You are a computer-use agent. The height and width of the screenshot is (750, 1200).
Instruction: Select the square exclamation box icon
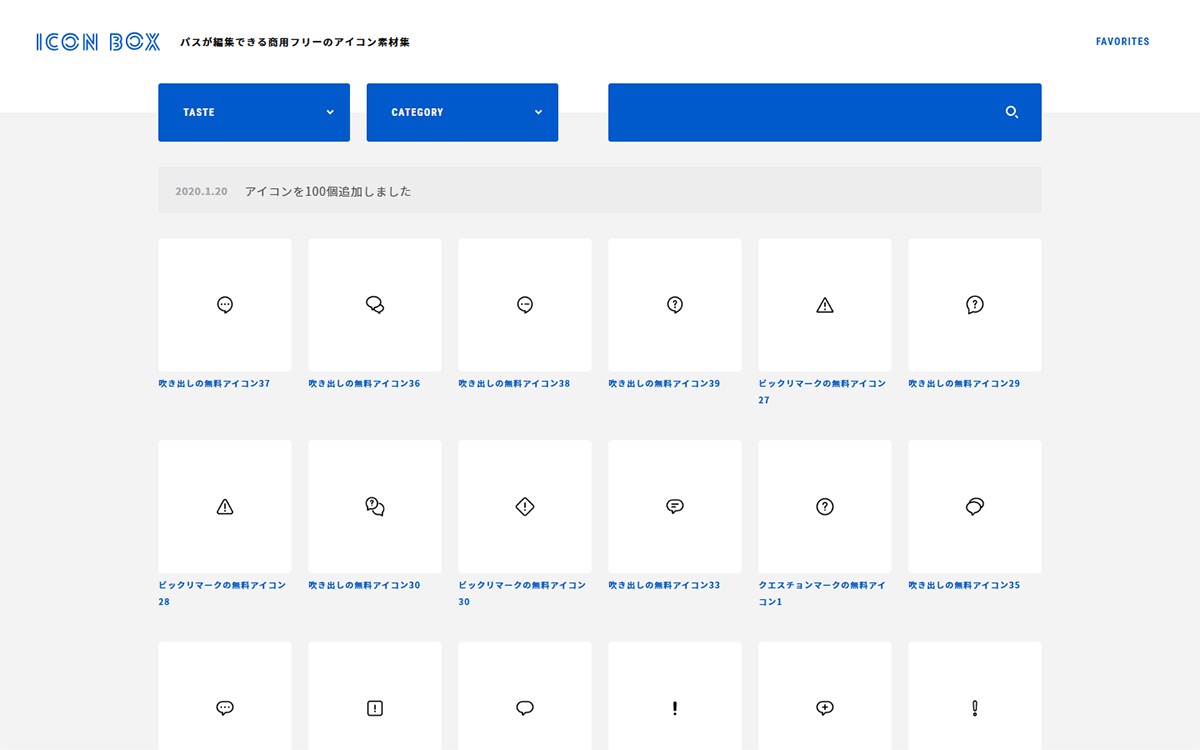tap(374, 708)
